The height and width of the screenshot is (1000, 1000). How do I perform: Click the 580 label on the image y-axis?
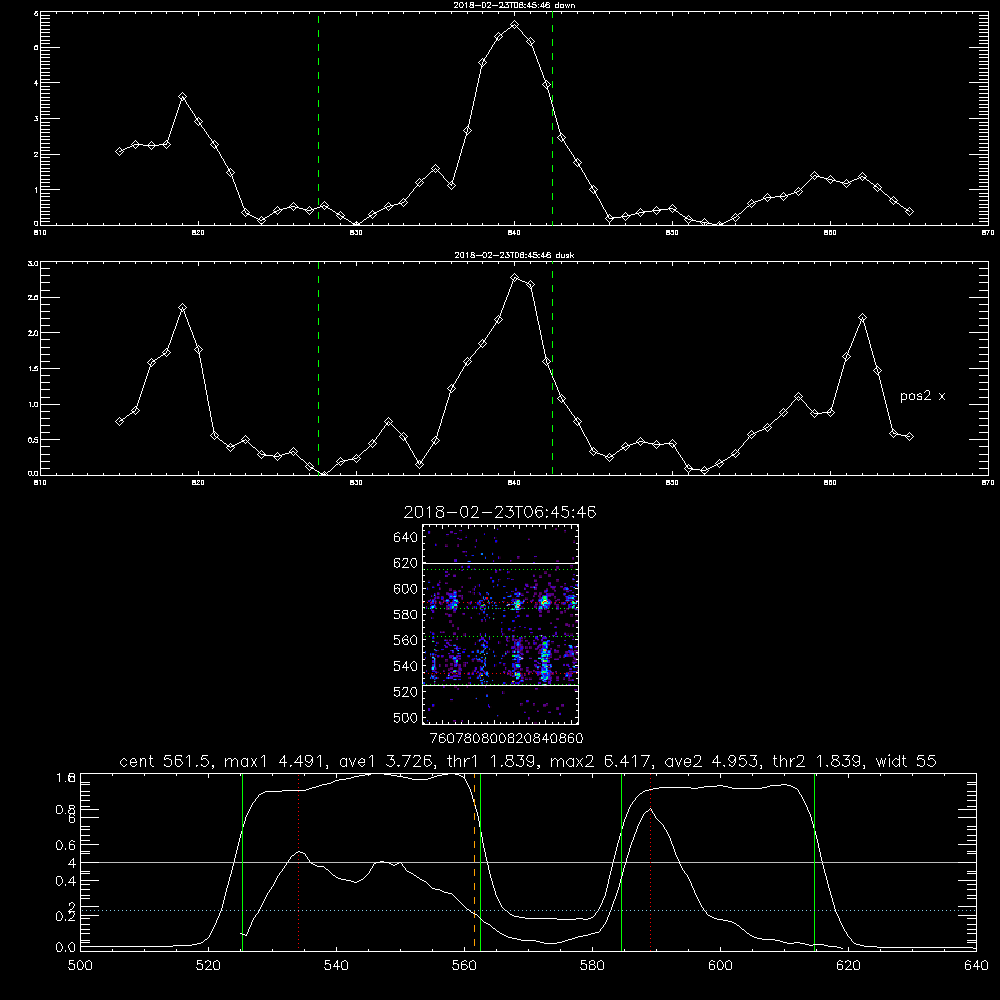click(406, 615)
